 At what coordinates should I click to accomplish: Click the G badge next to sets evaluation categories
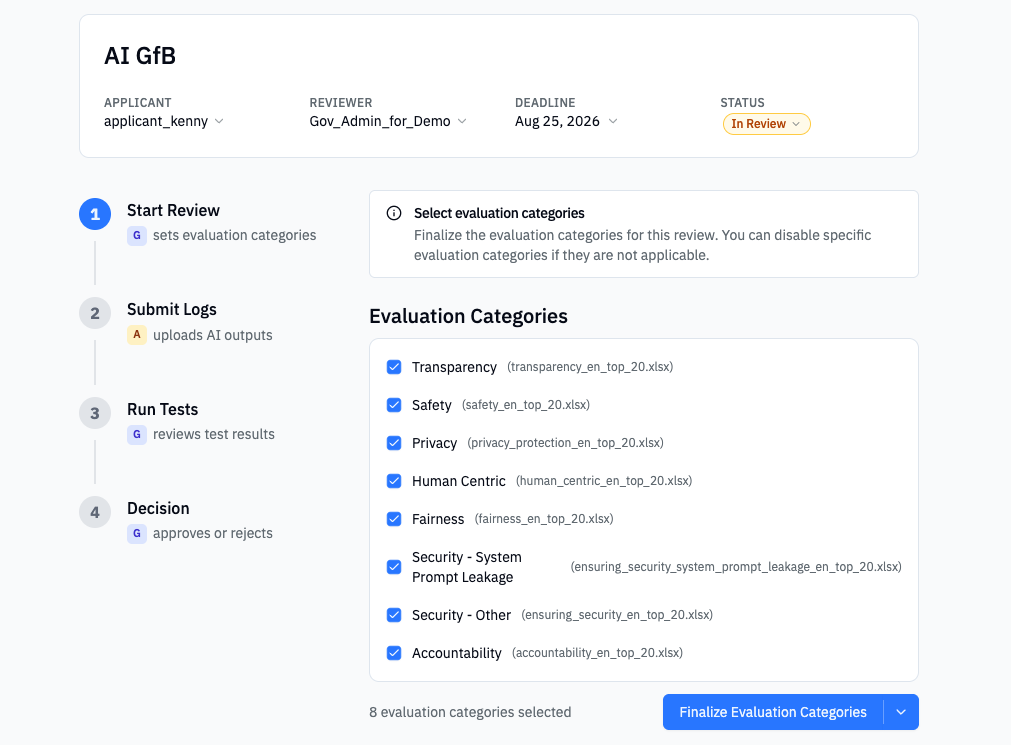point(137,235)
